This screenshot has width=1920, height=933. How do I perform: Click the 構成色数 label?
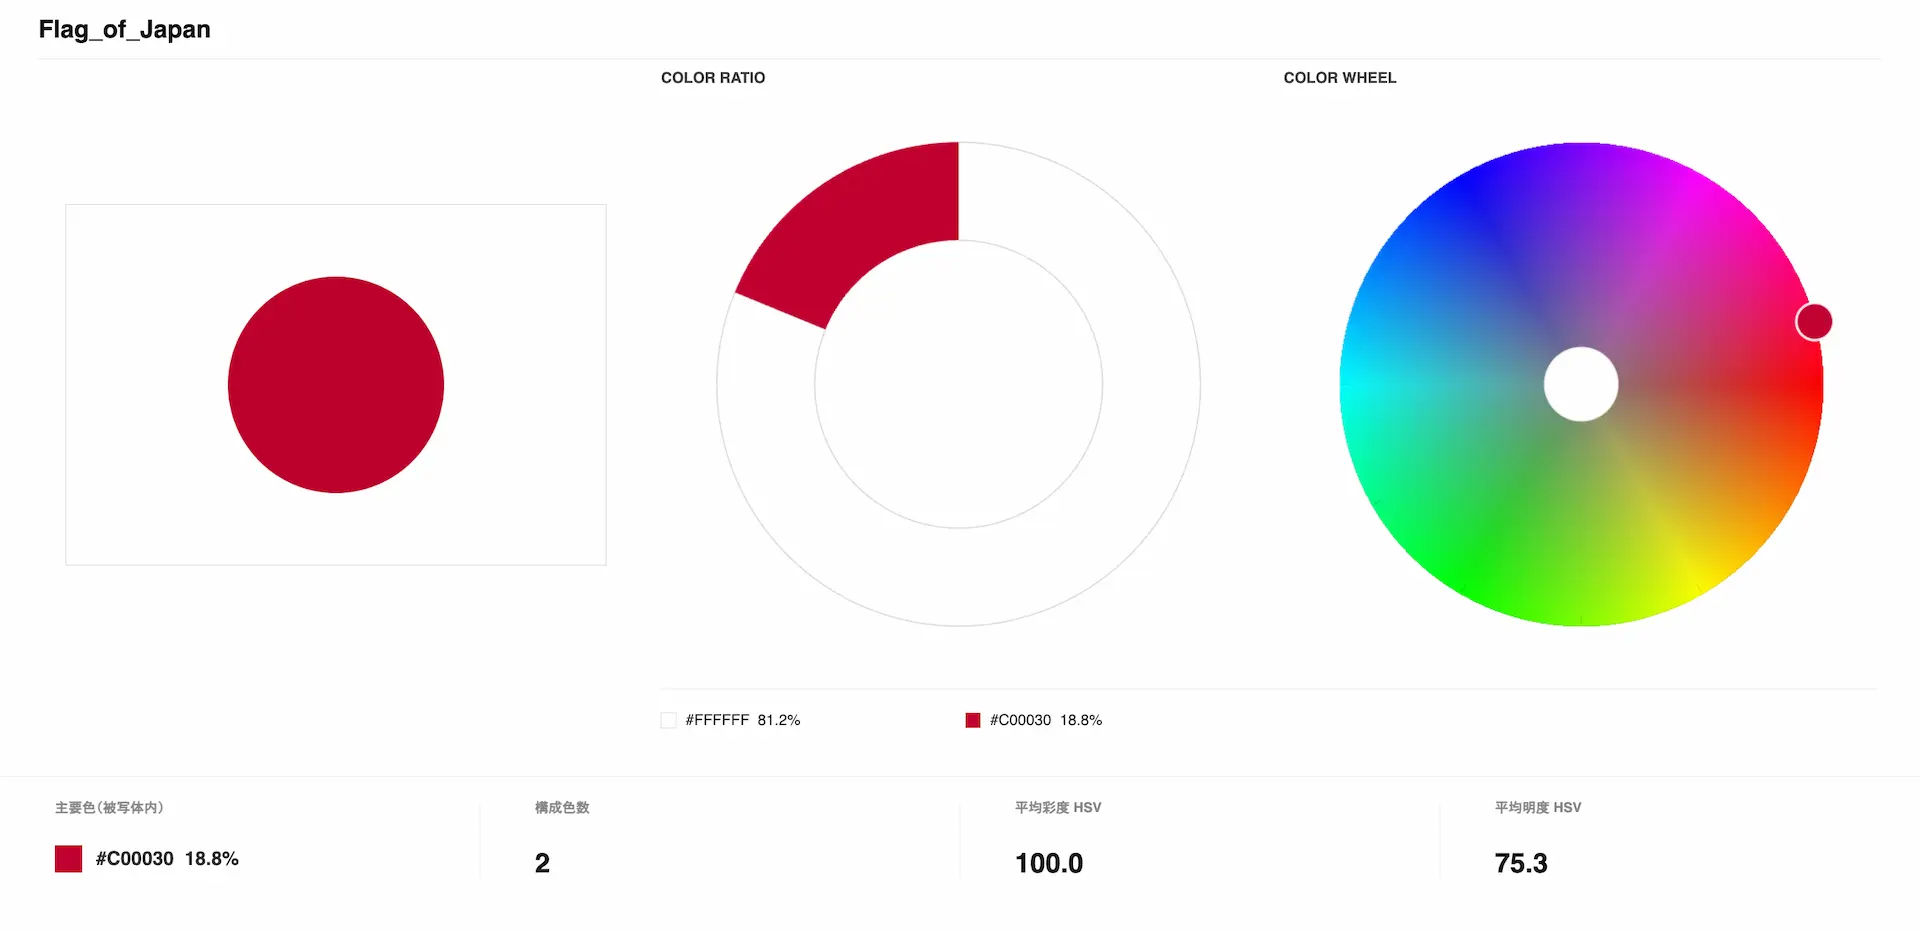562,807
